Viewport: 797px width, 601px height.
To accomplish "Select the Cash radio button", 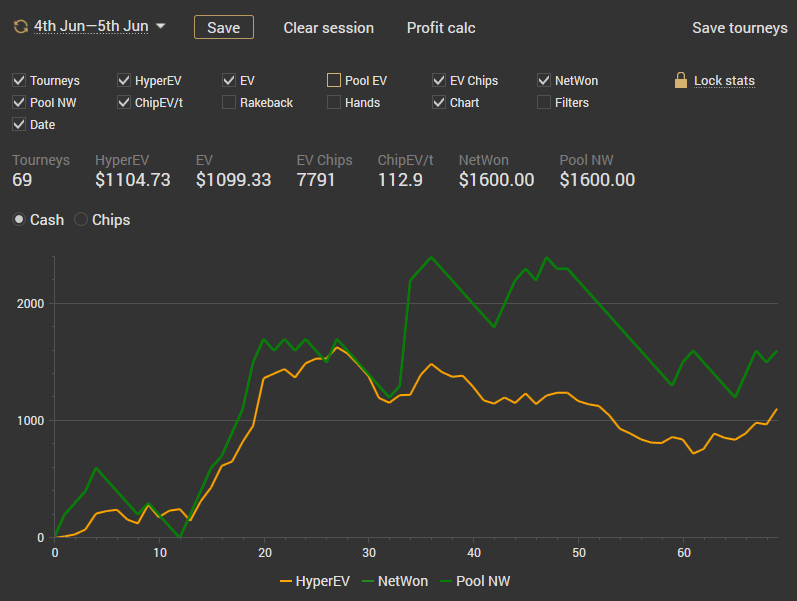I will [x=19, y=219].
